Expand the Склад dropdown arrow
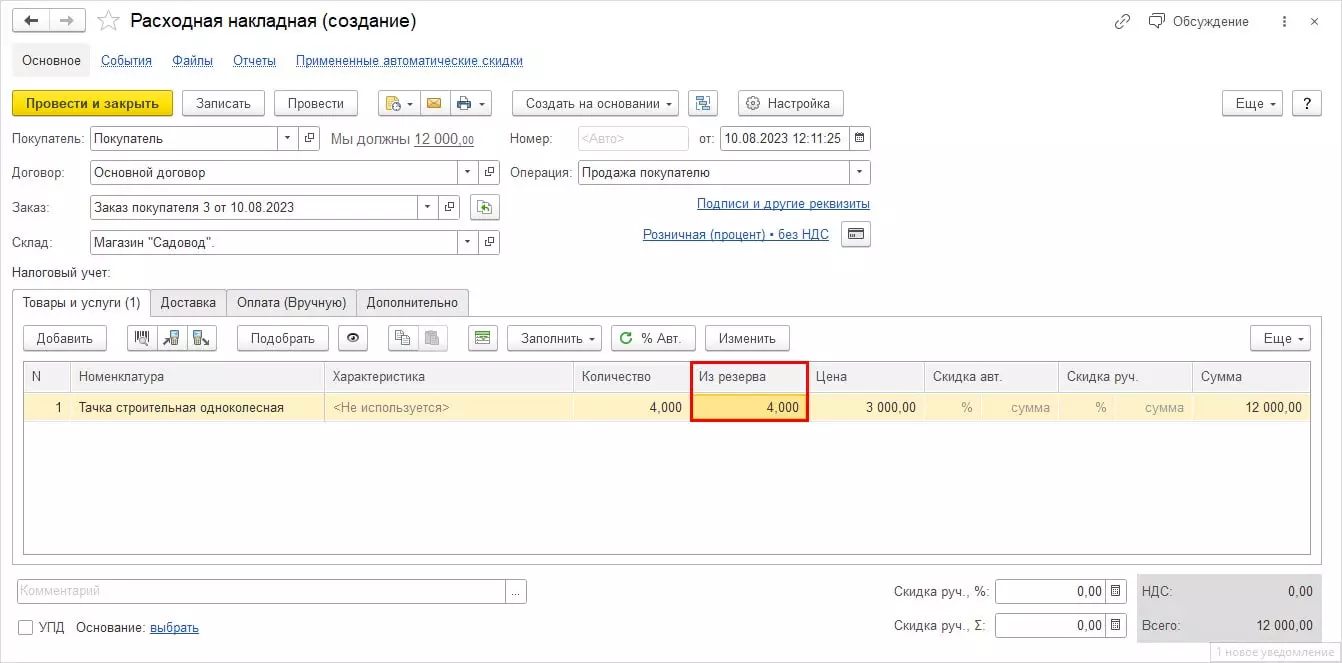This screenshot has width=1342, height=663. (468, 241)
